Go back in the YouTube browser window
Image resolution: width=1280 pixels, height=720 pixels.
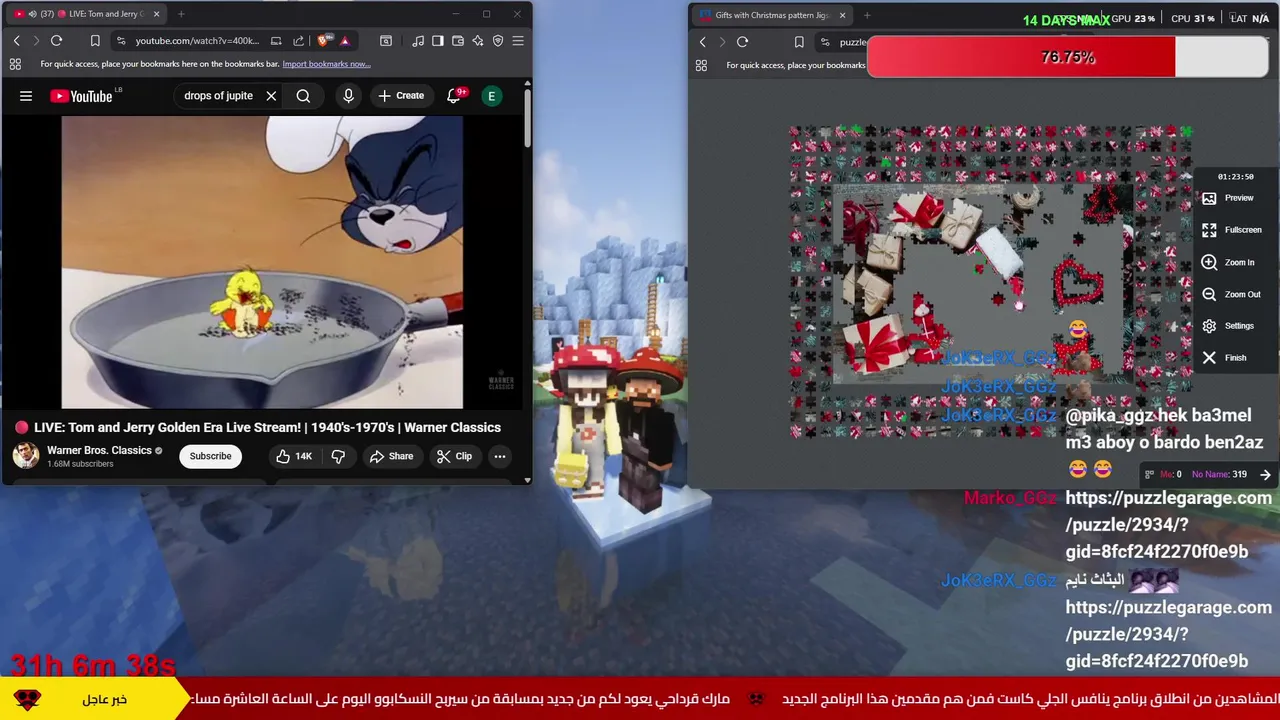click(x=16, y=41)
